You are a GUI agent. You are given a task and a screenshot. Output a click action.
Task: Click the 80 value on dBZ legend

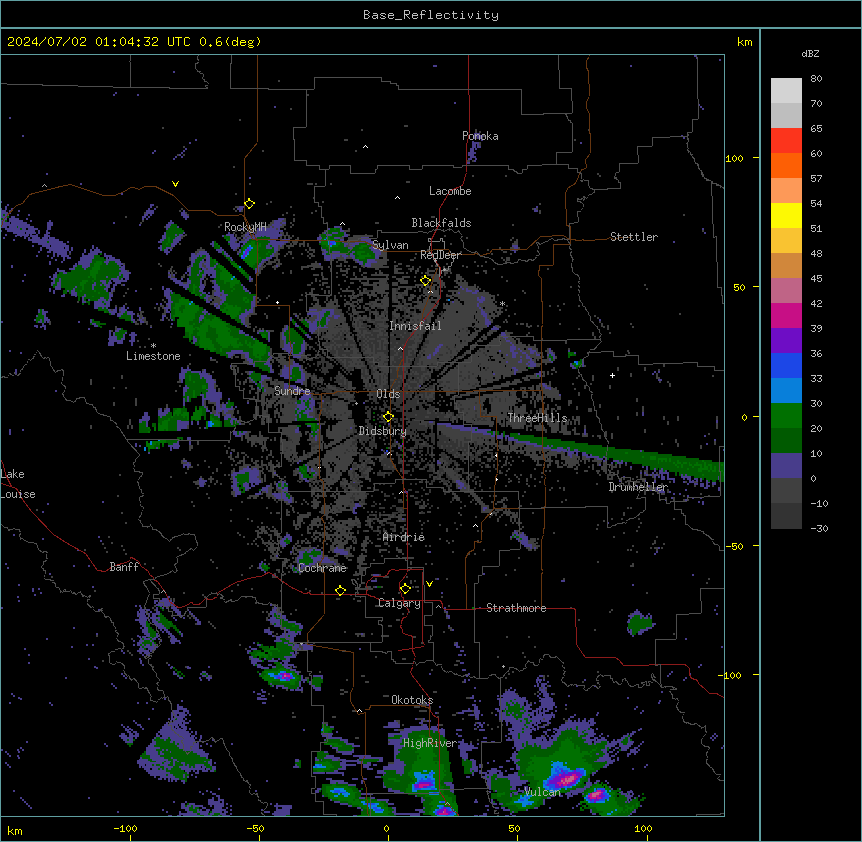tap(816, 79)
